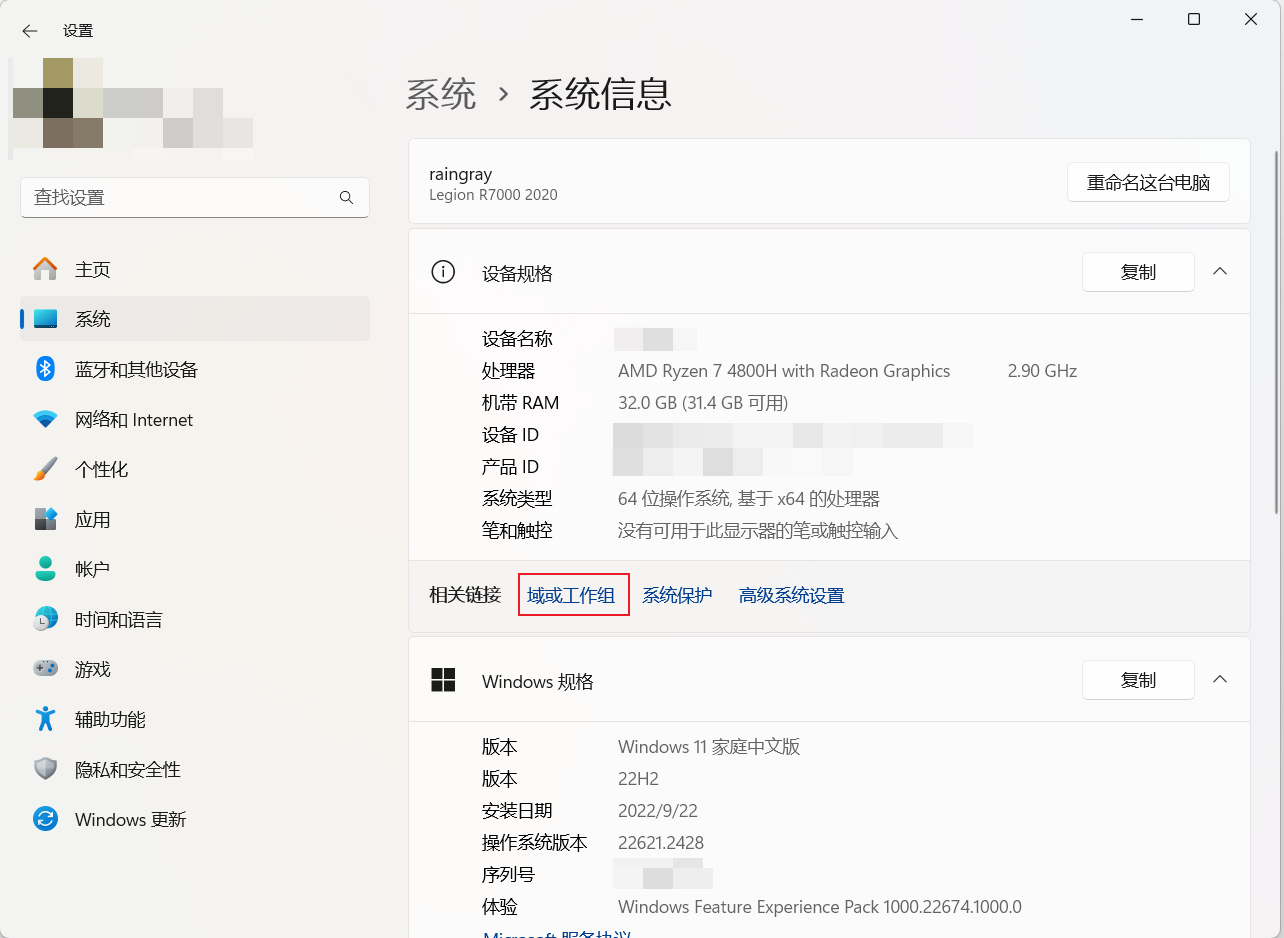Click the 系统 breadcrumb in the heading
This screenshot has height=938, width=1284.
pos(441,94)
